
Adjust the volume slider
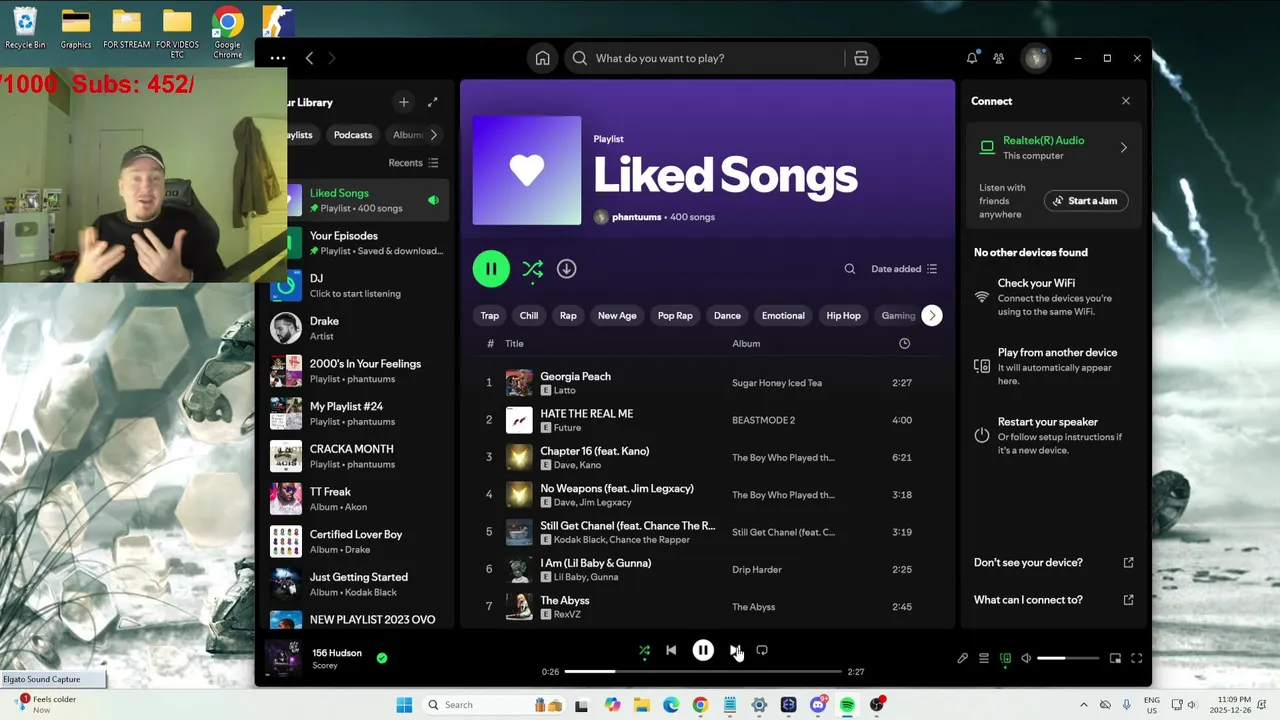(1068, 658)
